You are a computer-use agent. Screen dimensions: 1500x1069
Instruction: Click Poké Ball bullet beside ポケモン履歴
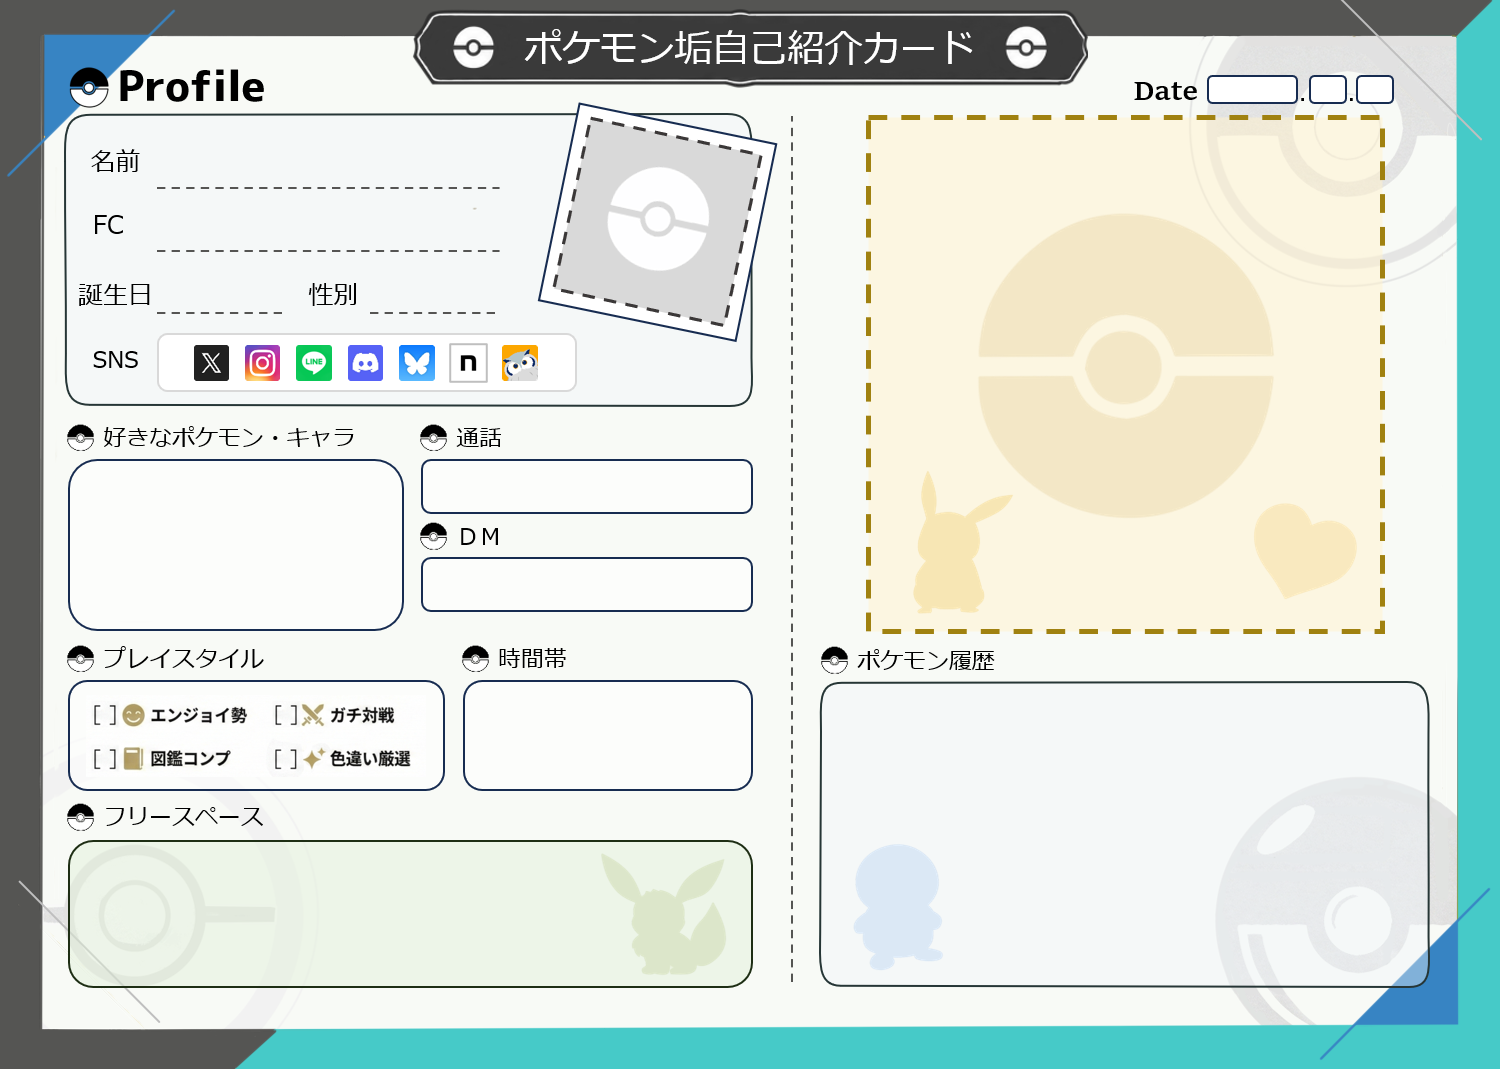point(834,660)
